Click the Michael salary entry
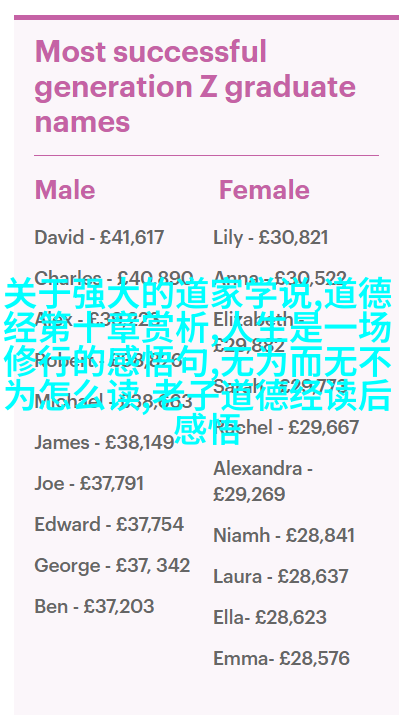Screen dimensions: 414x715 point(113,401)
